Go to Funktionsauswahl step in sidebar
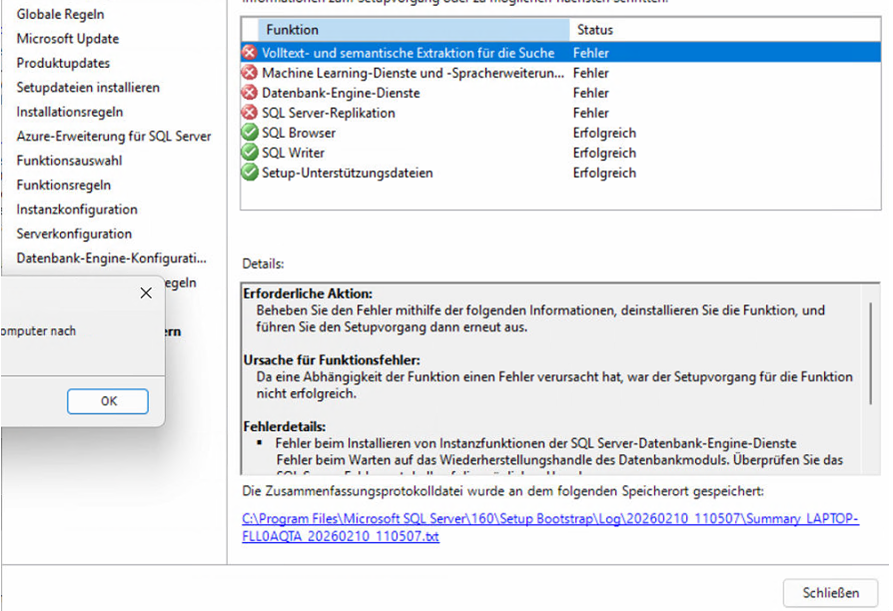893x611 pixels. [70, 161]
